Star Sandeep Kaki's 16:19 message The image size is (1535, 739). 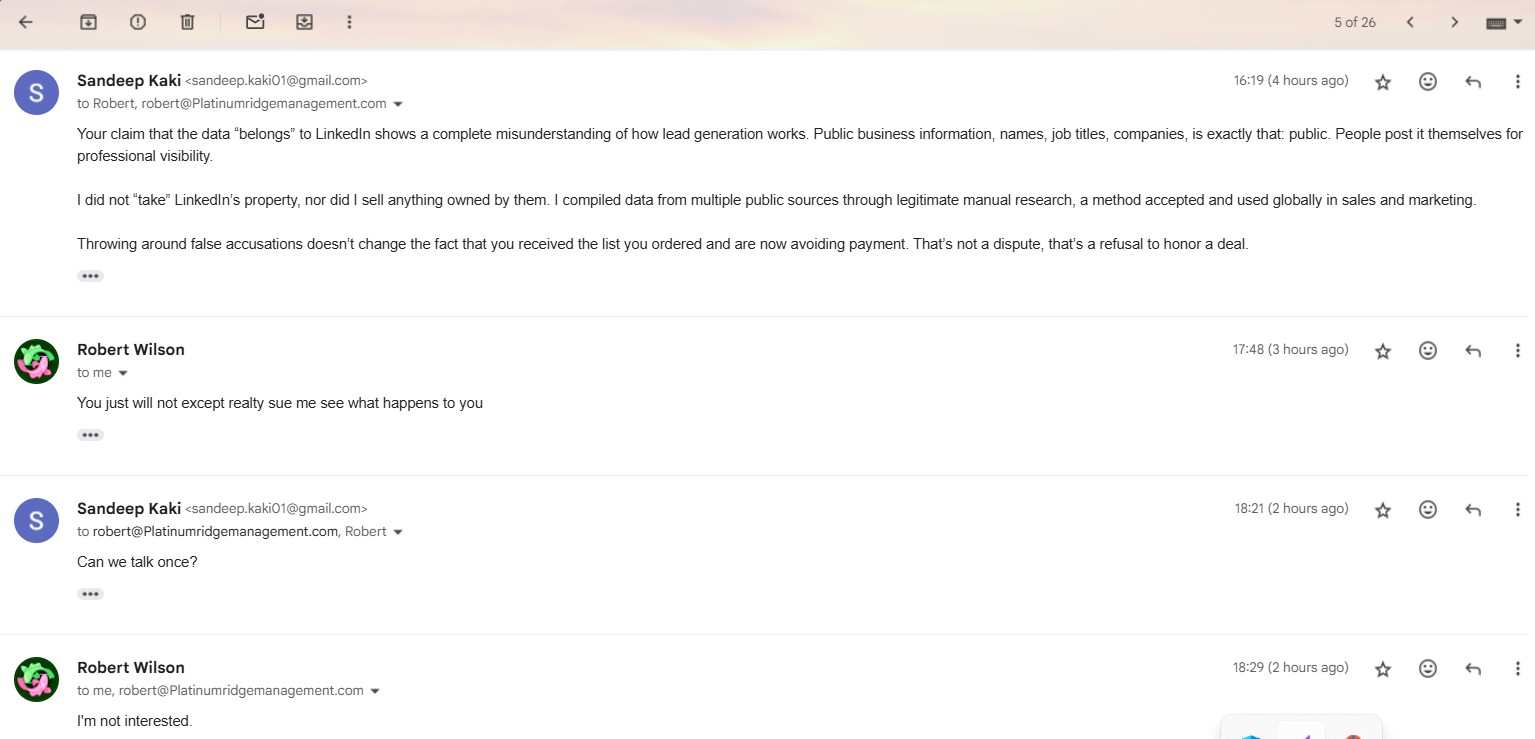pos(1383,82)
